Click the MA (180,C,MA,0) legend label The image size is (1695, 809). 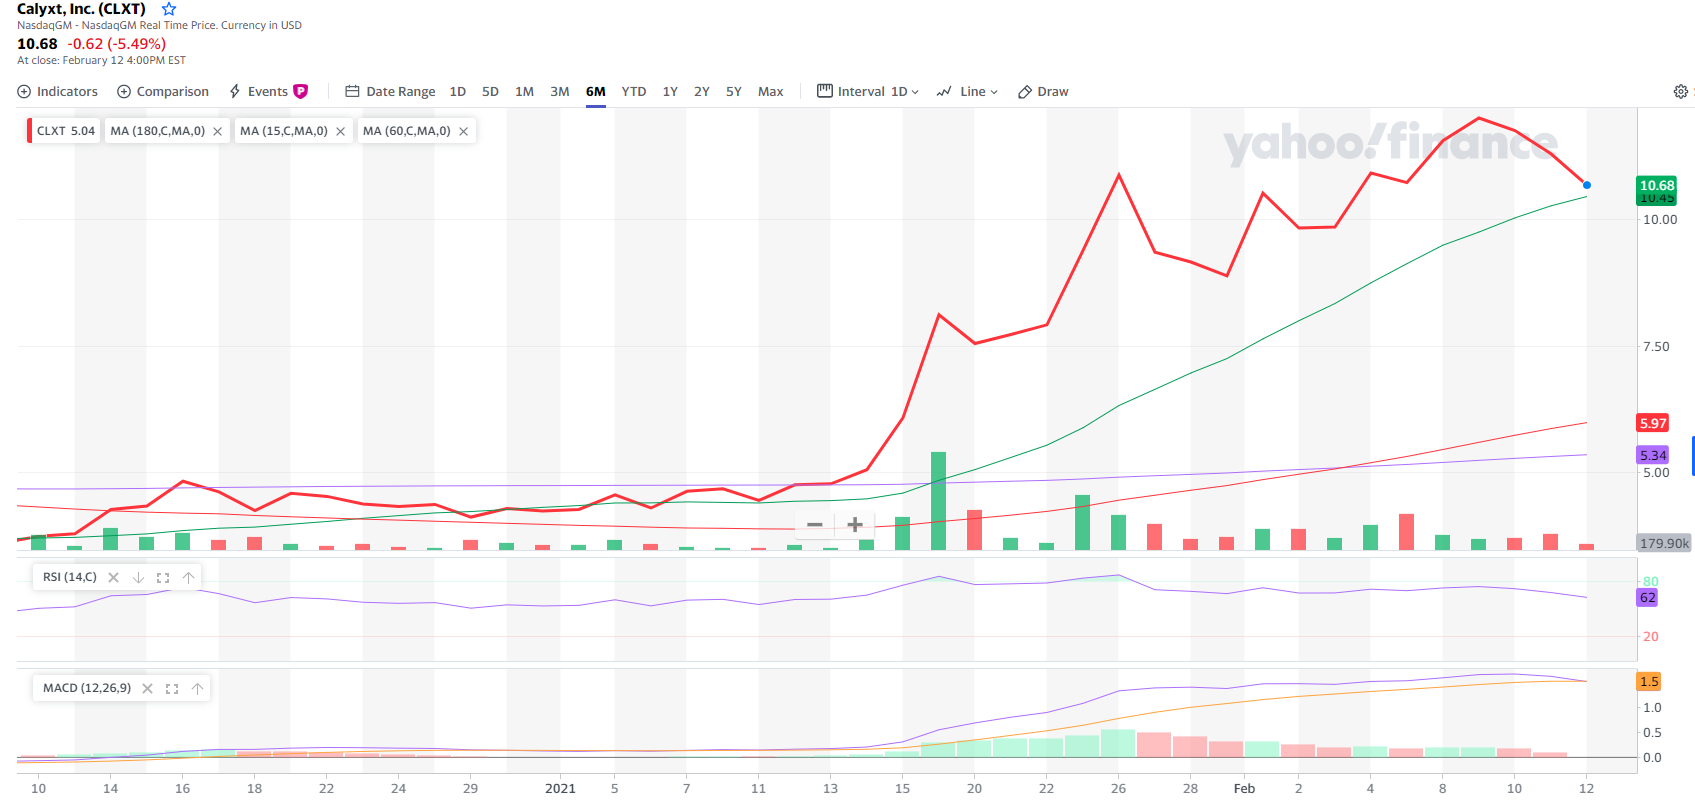click(x=157, y=131)
